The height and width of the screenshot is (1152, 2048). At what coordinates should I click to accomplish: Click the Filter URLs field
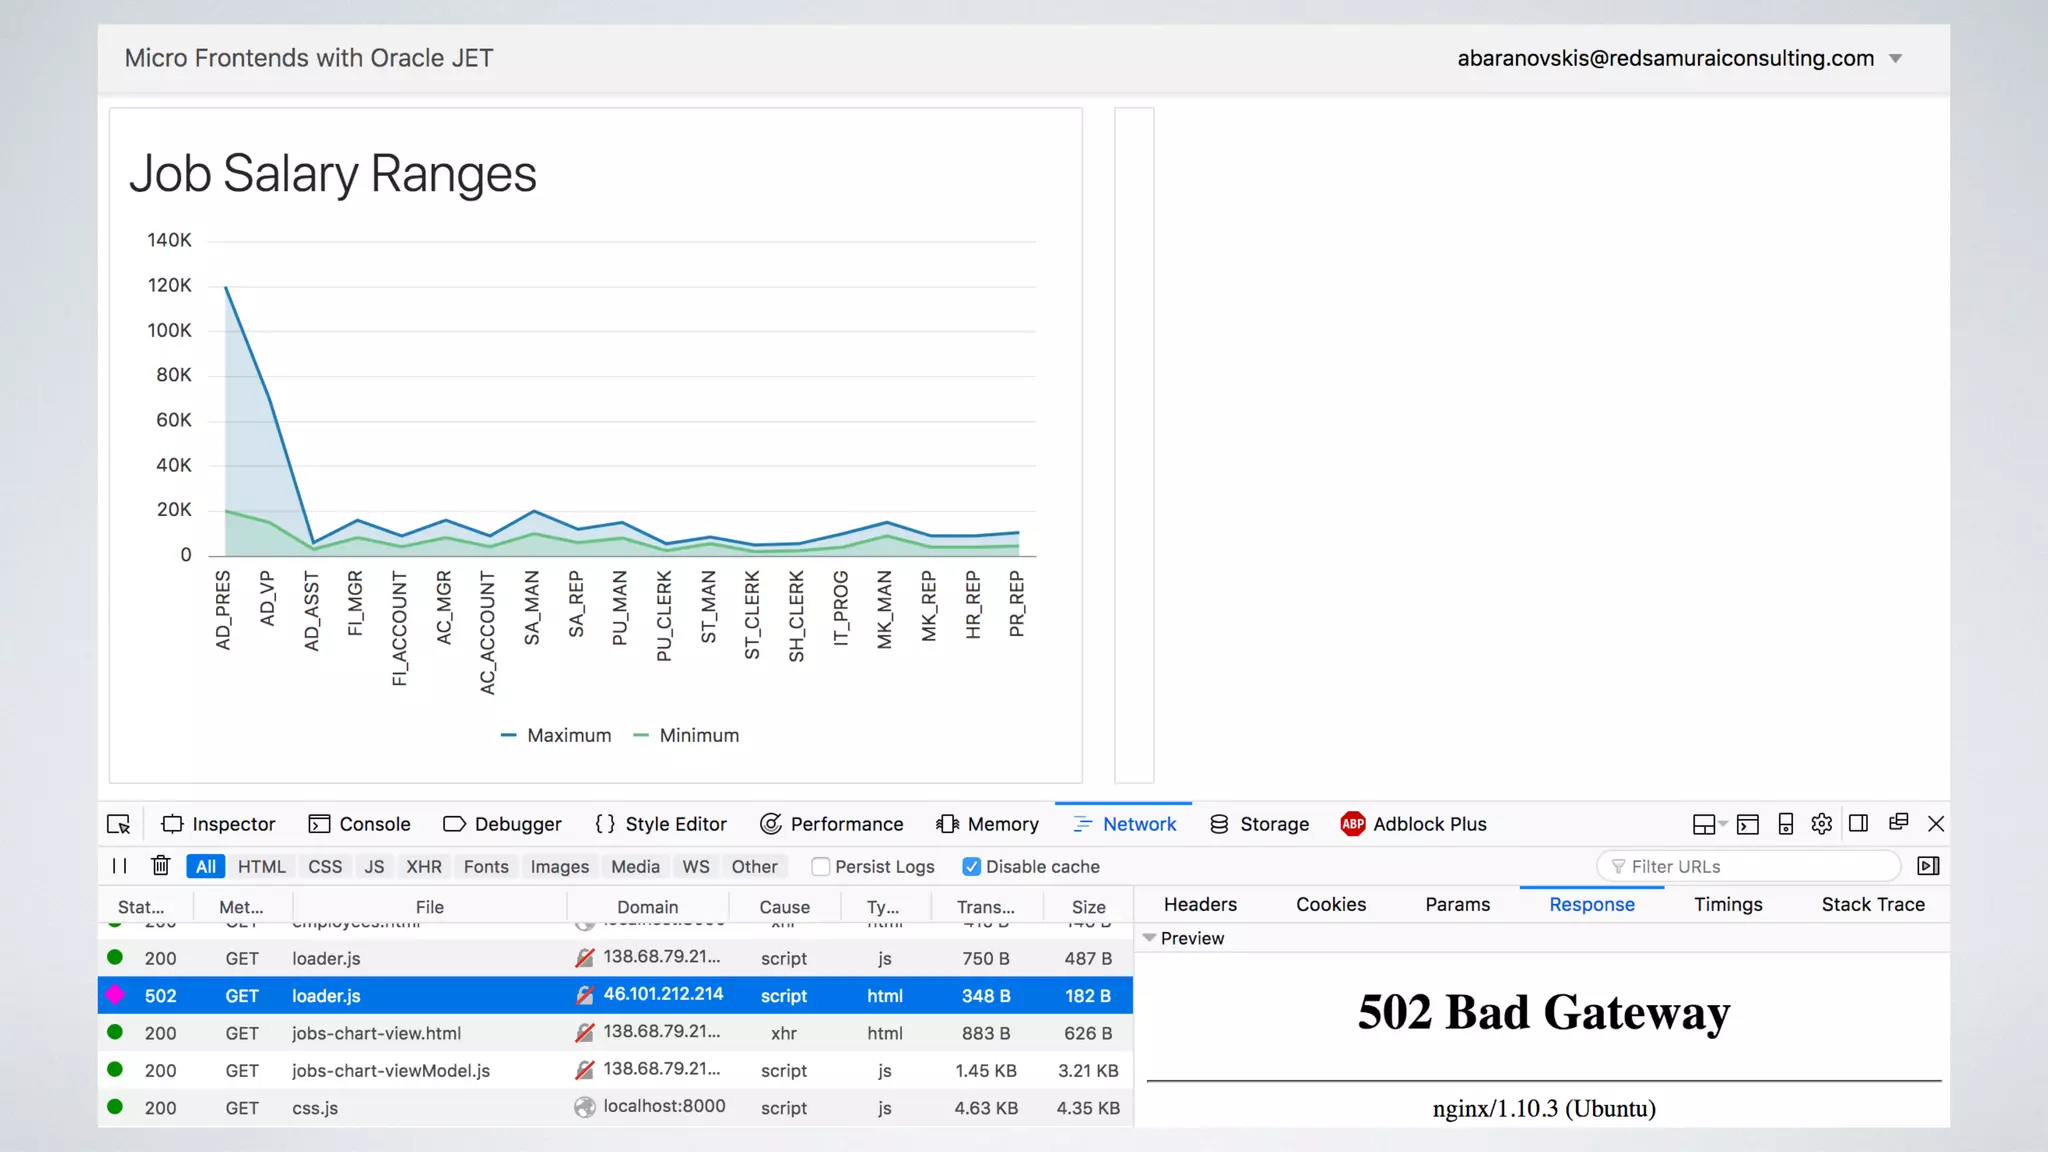(x=1750, y=866)
